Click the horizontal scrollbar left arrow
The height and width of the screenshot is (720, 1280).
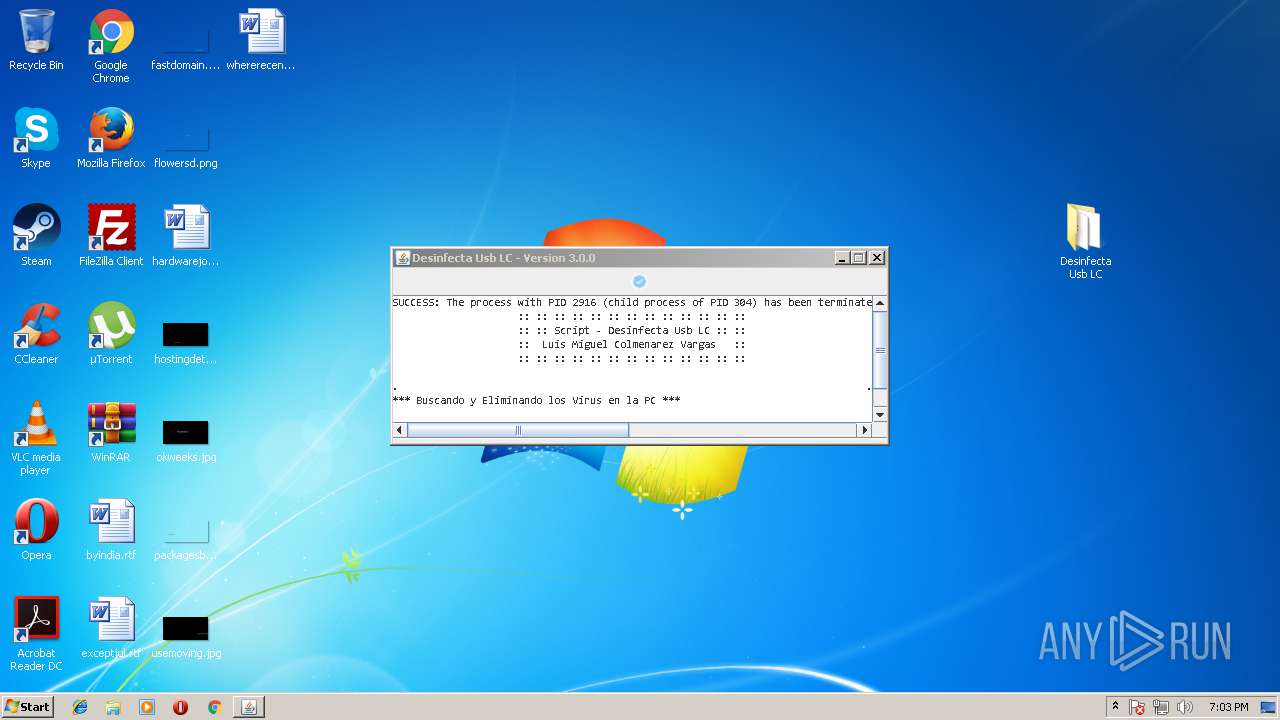tap(400, 430)
